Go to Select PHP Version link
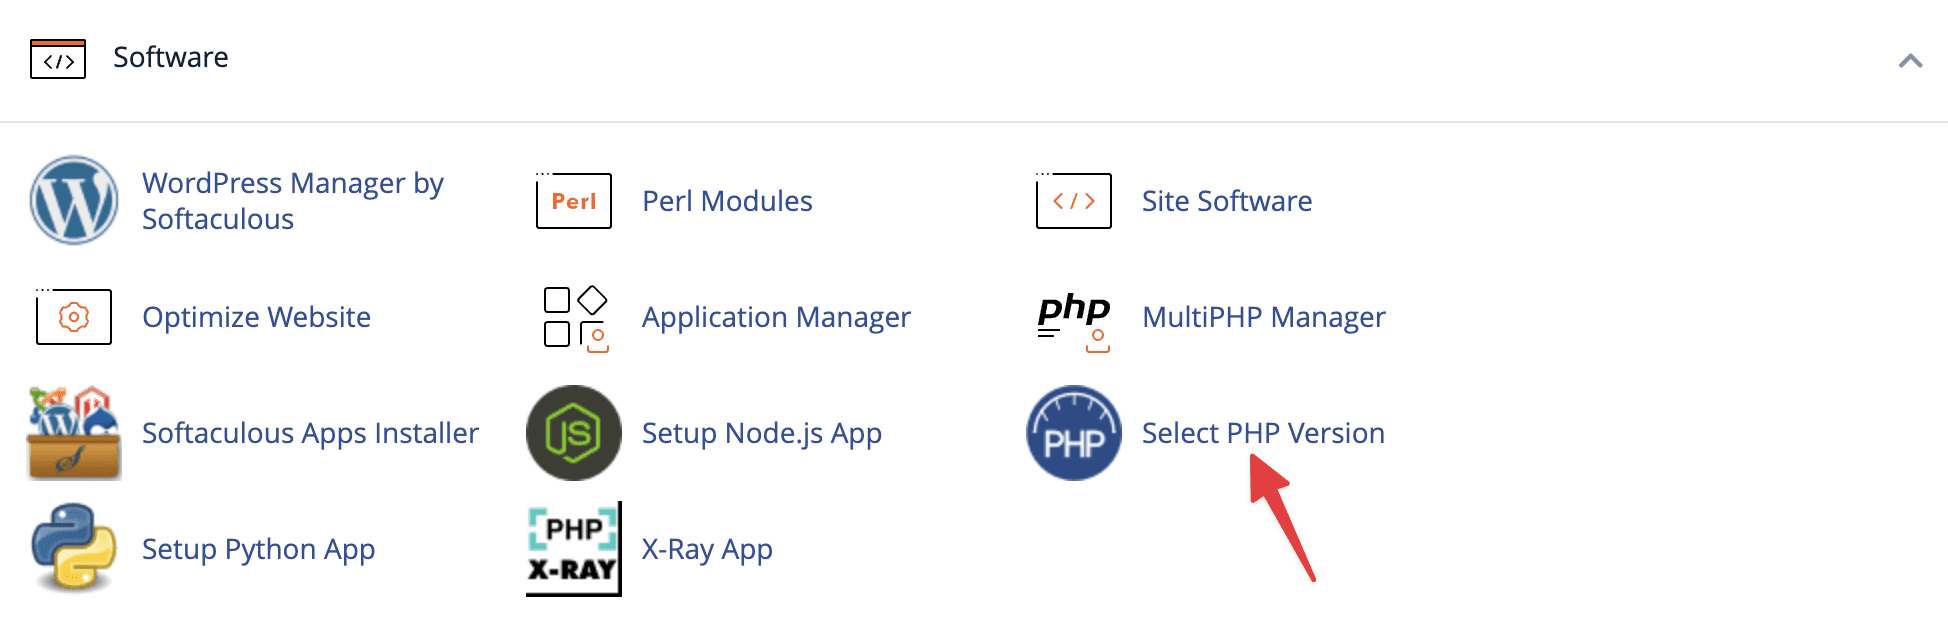 coord(1263,433)
